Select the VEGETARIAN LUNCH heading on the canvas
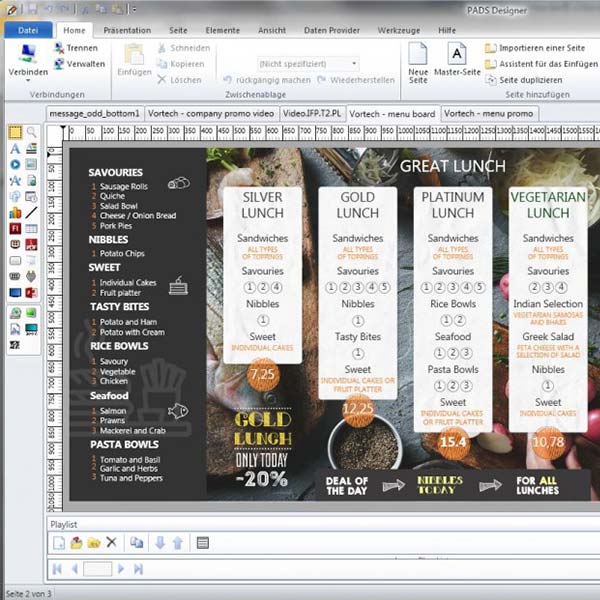Viewport: 600px width, 600px height. pos(548,205)
